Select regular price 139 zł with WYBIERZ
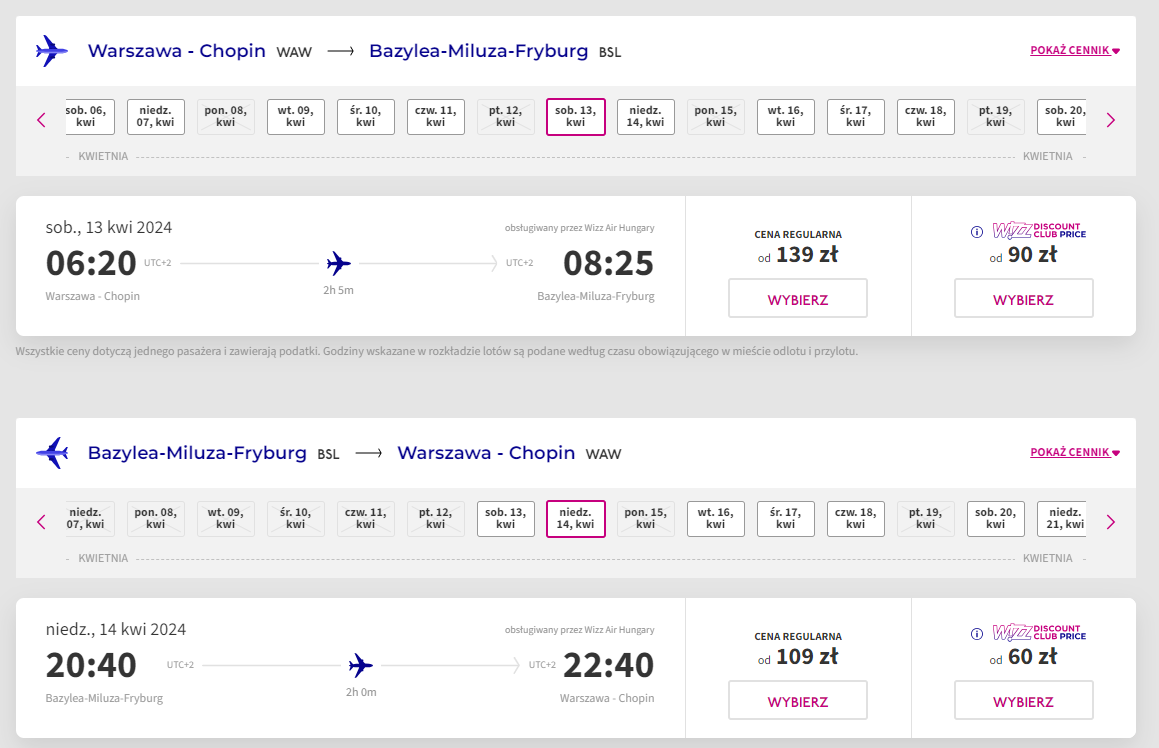The width and height of the screenshot is (1159, 748). 798,299
